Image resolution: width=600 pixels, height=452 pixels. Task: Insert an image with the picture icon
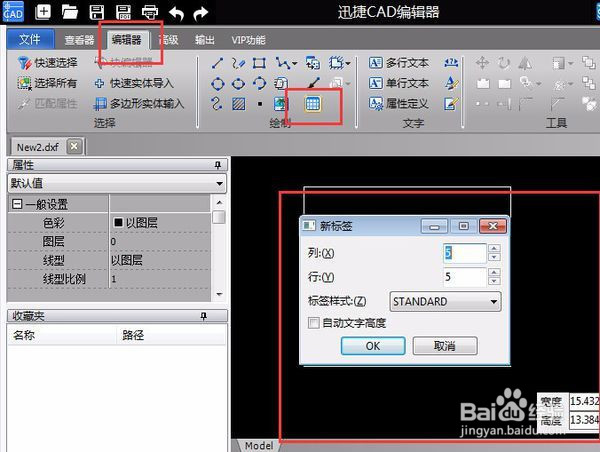(x=281, y=103)
